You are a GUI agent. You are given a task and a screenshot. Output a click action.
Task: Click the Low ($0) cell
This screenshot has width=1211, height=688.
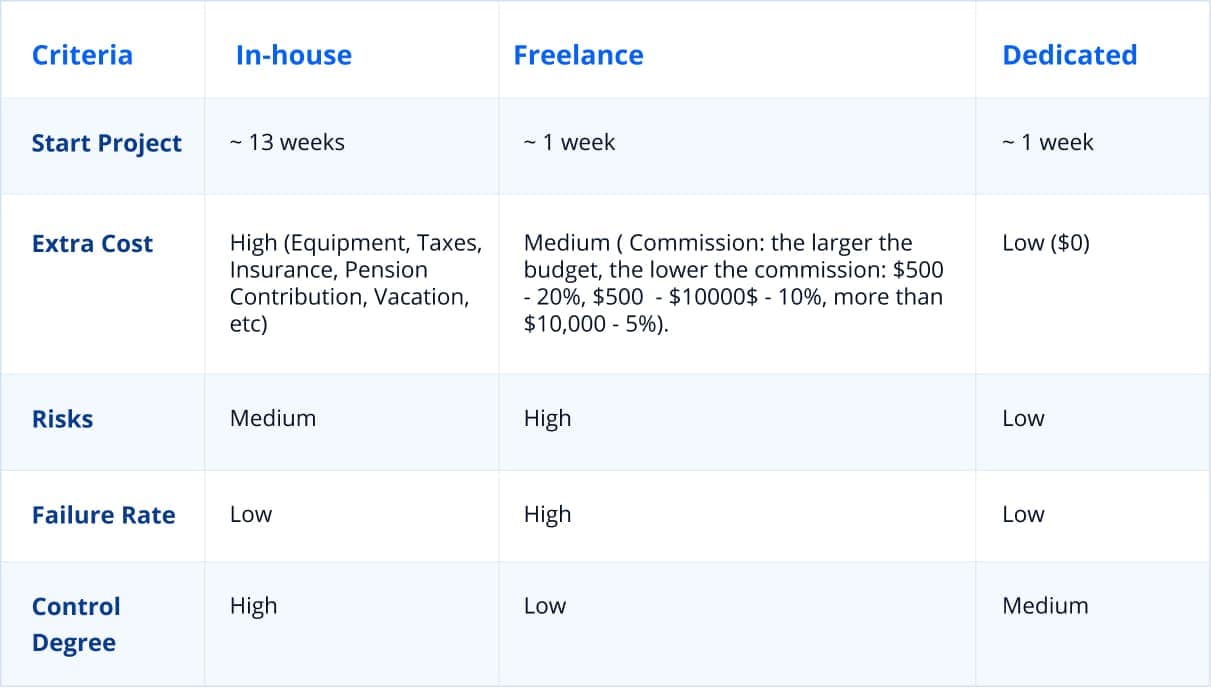coord(1045,243)
